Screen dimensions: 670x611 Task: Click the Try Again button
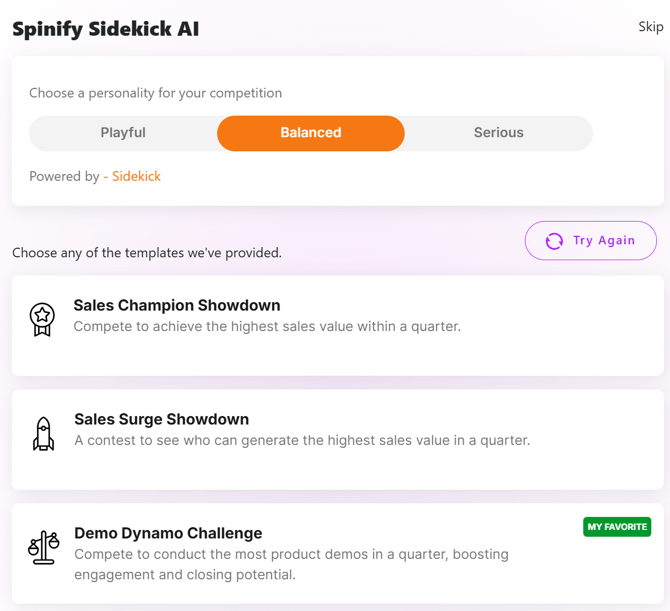591,241
